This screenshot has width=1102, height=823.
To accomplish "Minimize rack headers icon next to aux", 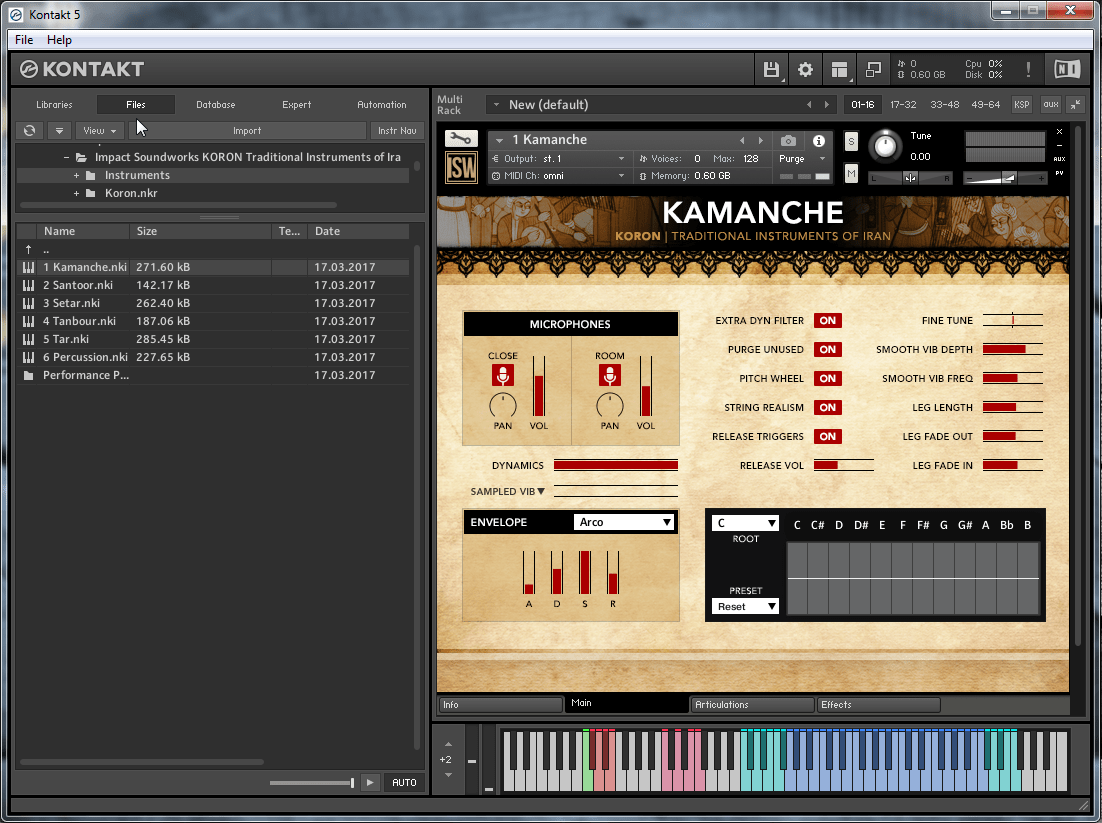I will [1075, 105].
